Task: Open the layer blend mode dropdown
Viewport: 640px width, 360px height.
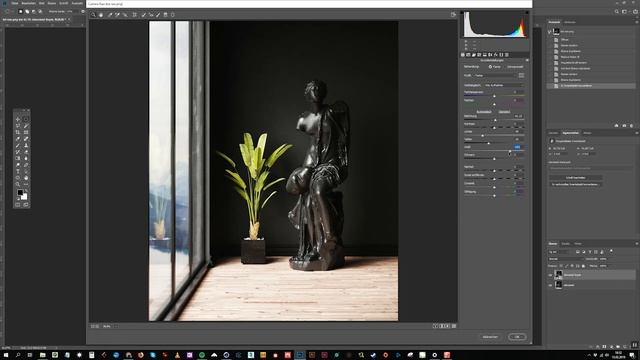Action: click(x=566, y=259)
